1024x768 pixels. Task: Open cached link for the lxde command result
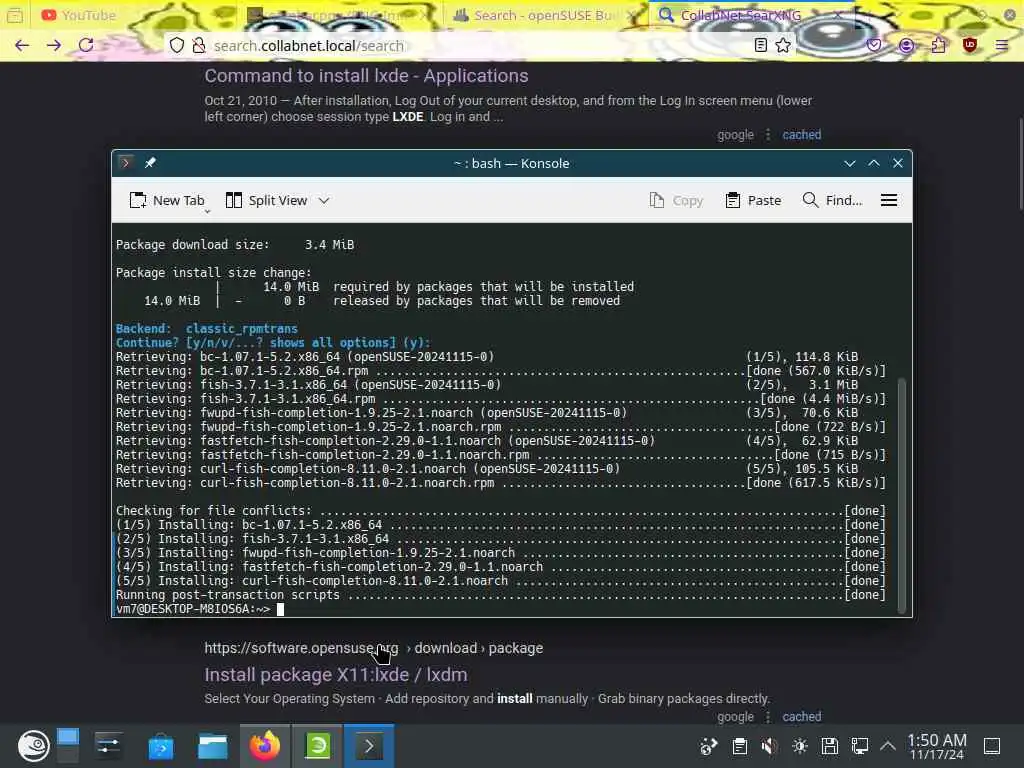point(801,135)
